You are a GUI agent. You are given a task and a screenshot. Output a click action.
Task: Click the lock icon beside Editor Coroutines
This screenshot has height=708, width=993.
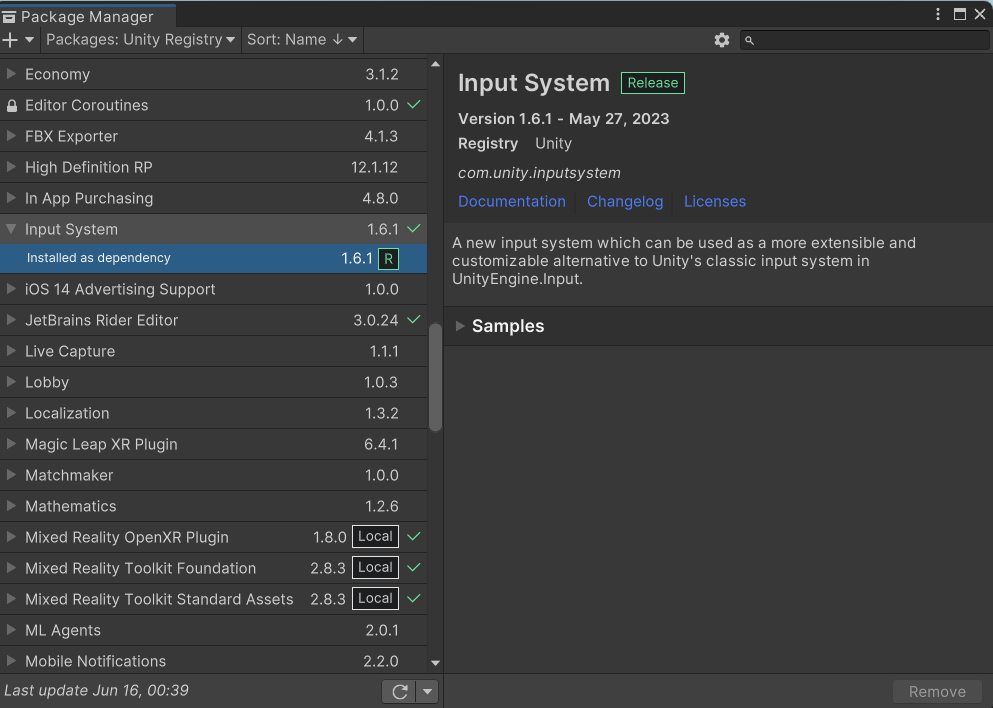click(x=12, y=105)
